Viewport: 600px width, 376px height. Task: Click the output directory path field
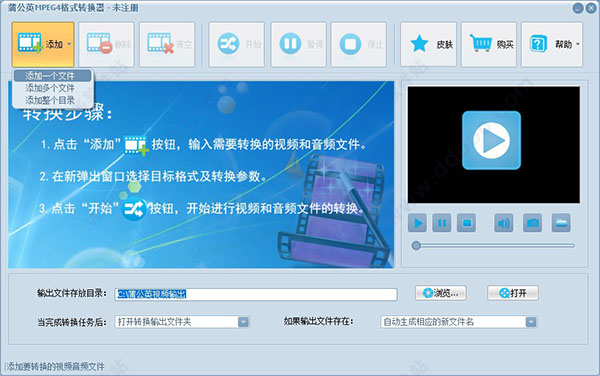256,294
